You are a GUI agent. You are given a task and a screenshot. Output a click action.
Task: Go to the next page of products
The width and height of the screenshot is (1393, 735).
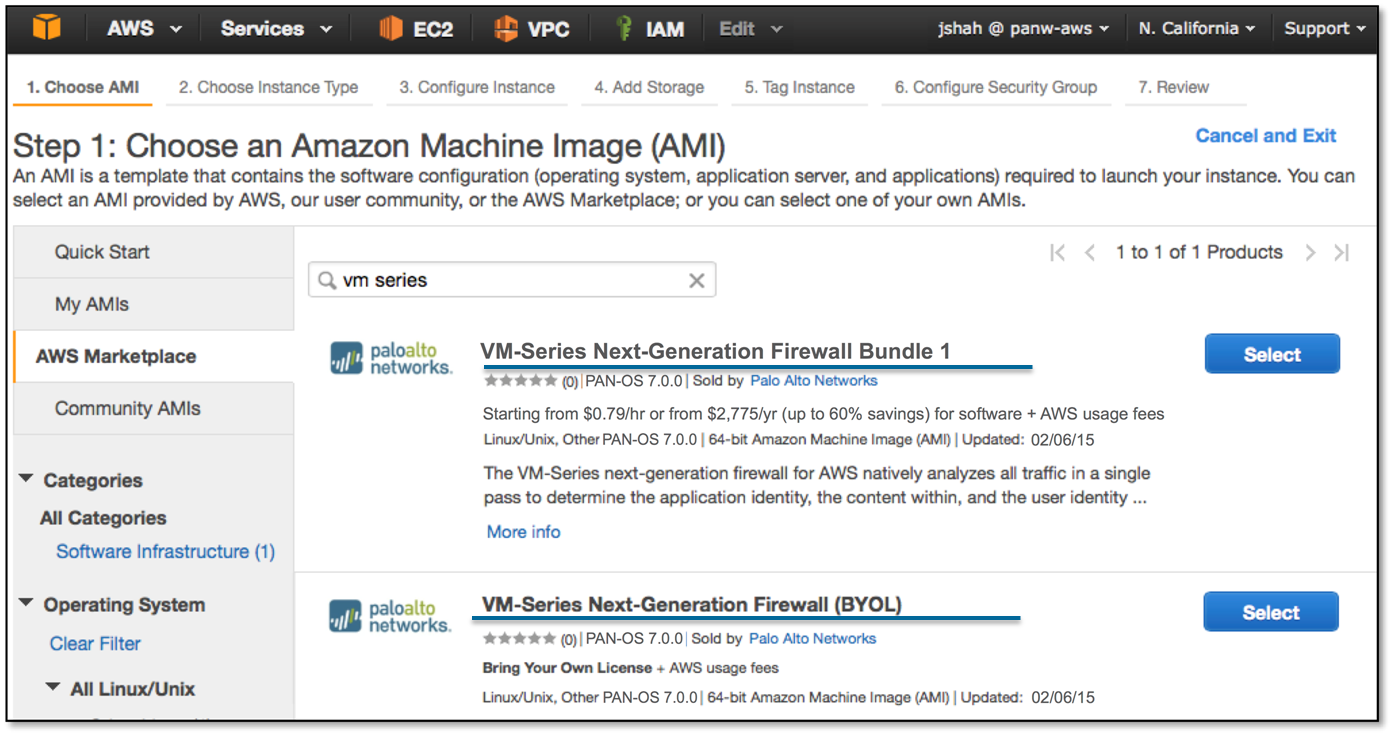click(1310, 253)
